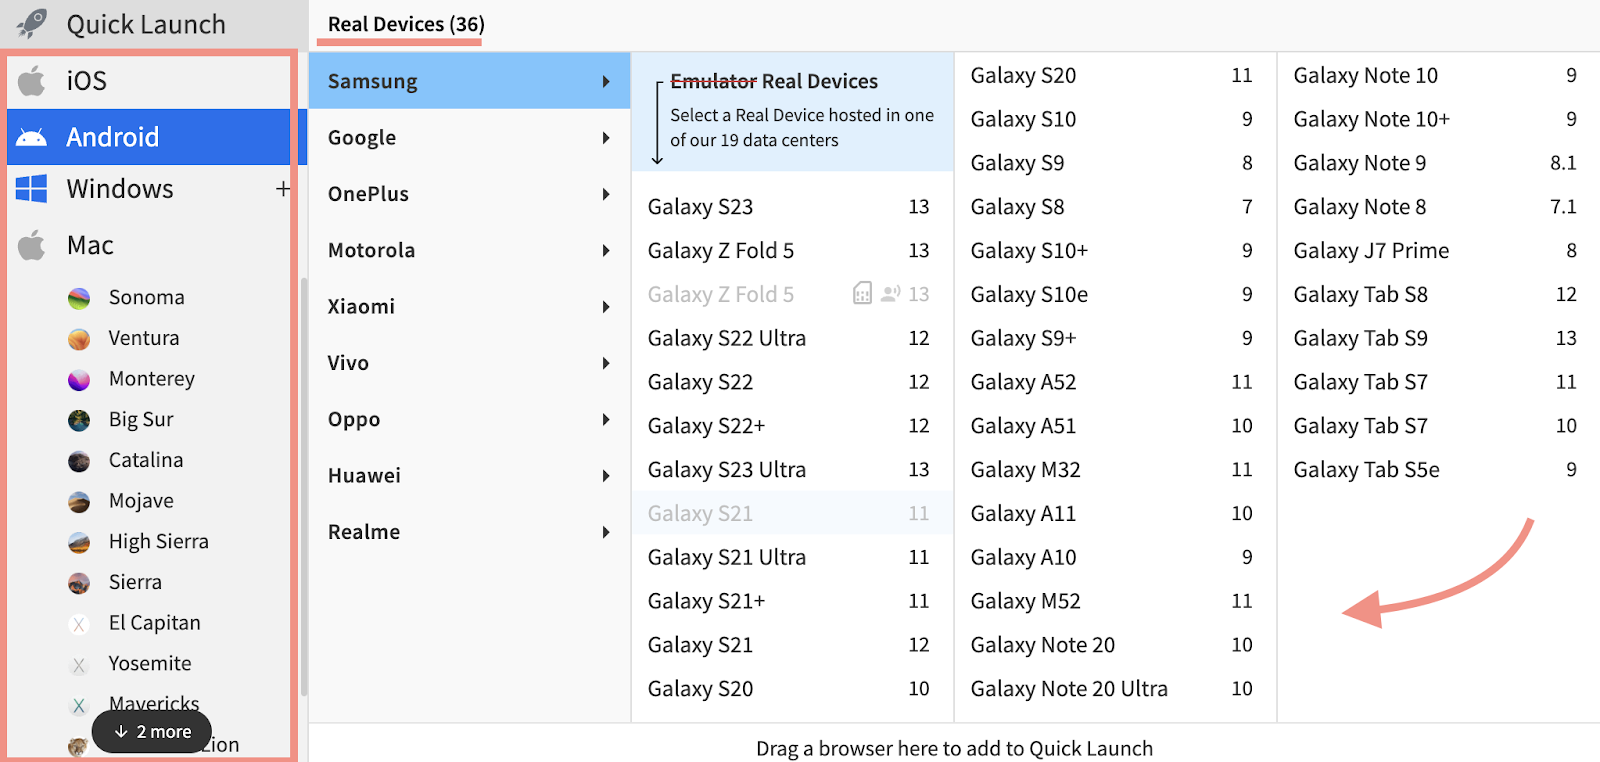Click the left sidebar scrollbar
Screen dimensions: 1600x762
coord(303,480)
